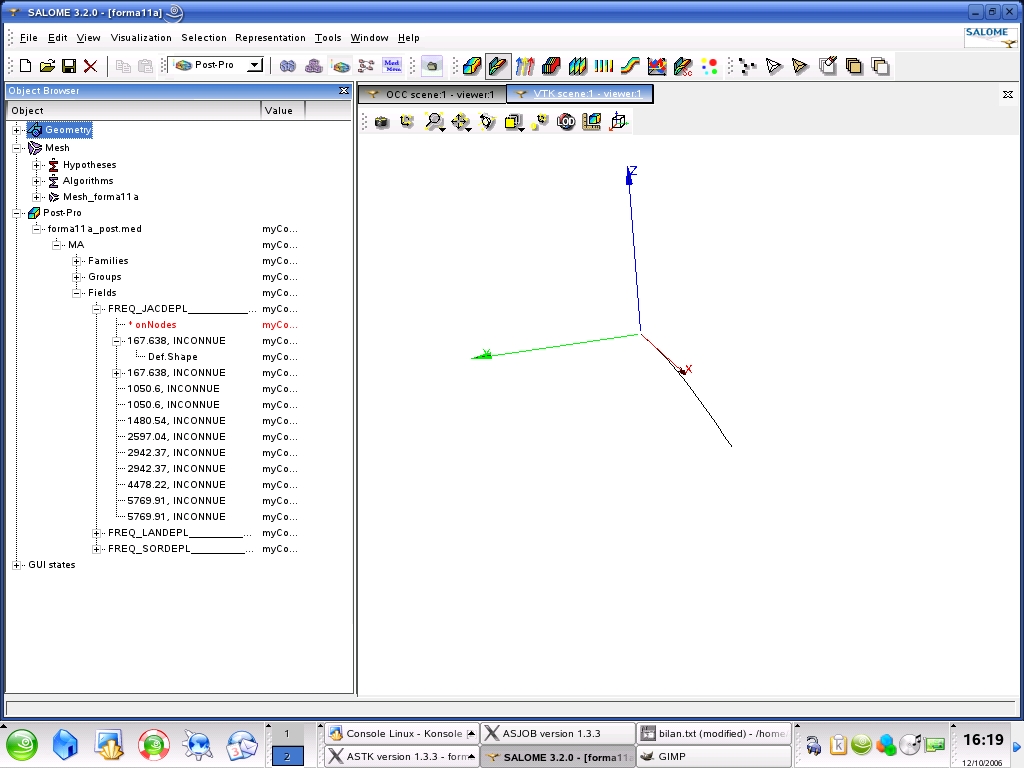The width and height of the screenshot is (1024, 768).
Task: Open the Visualization menu
Action: pyautogui.click(x=141, y=38)
